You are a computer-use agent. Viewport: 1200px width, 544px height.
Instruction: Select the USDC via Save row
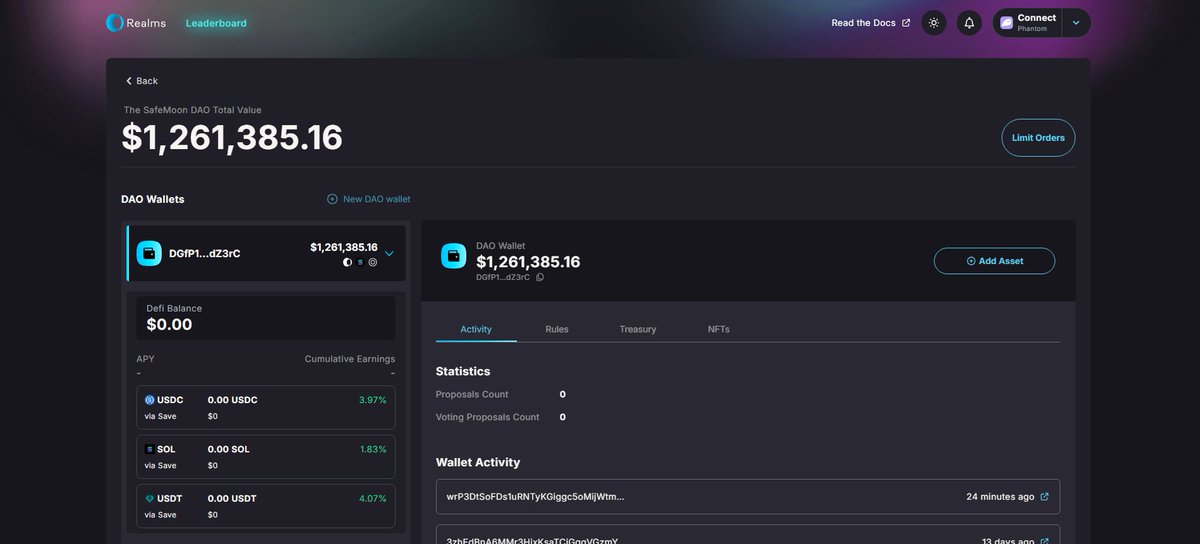(266, 407)
